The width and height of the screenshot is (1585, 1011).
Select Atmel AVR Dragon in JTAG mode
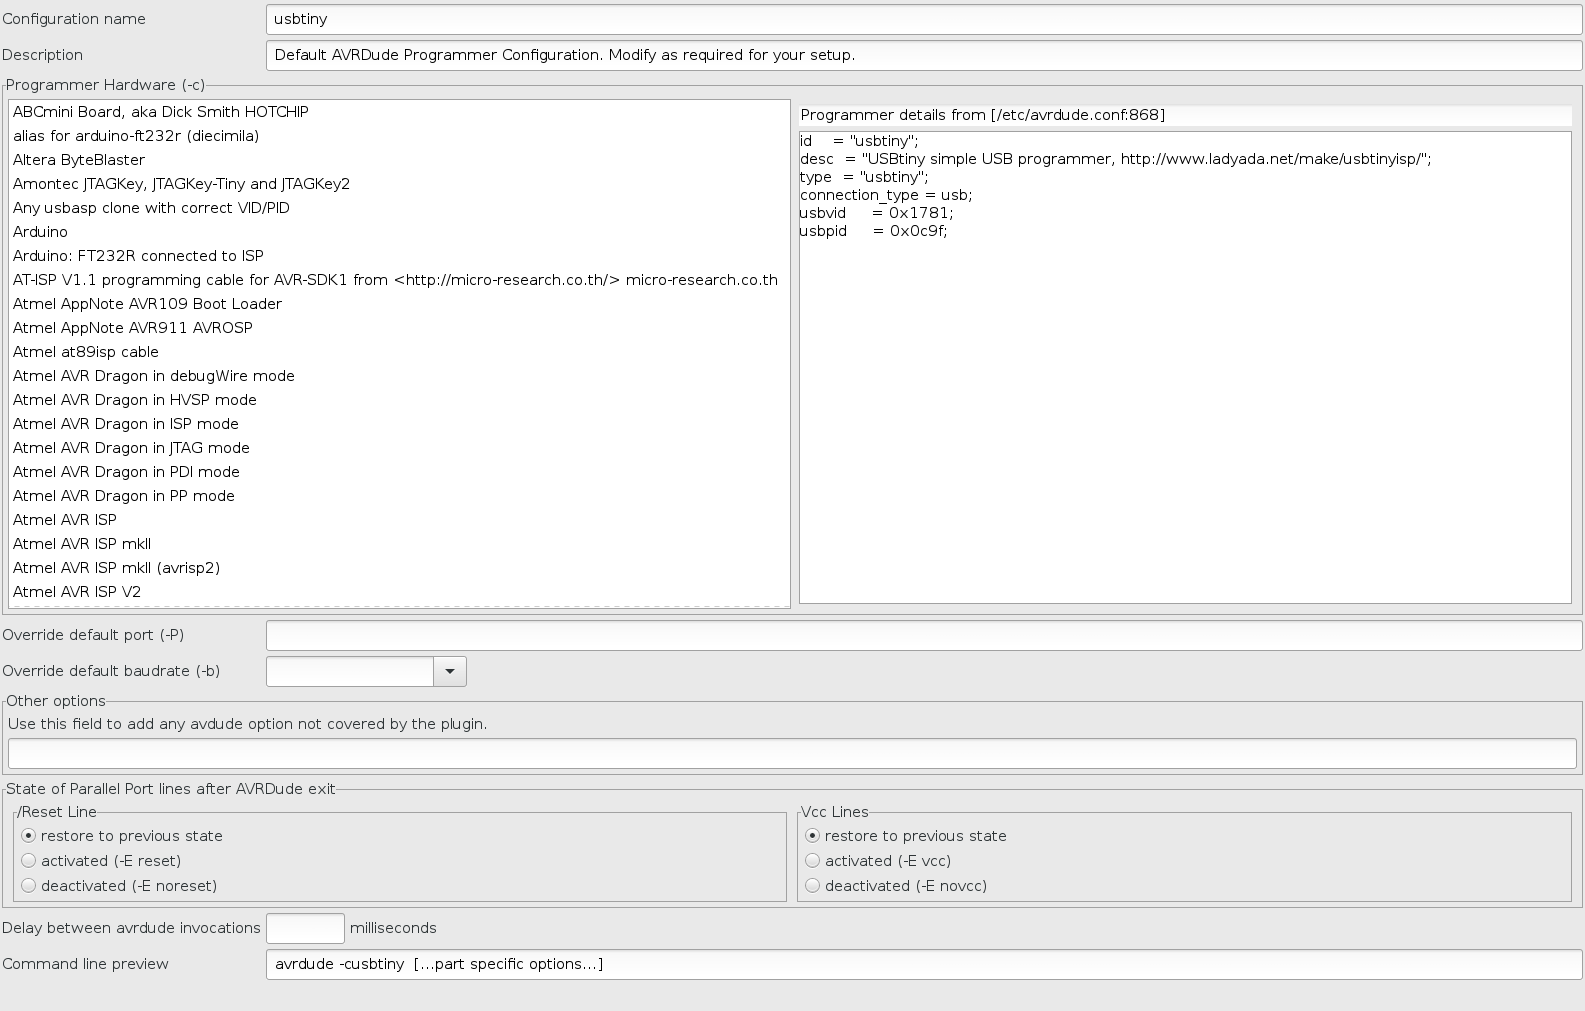point(399,448)
